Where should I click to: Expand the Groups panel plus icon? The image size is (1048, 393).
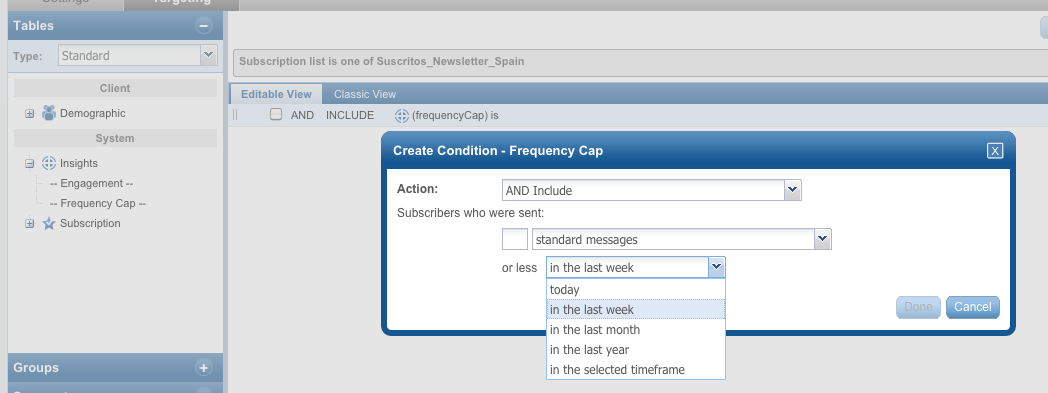(203, 368)
